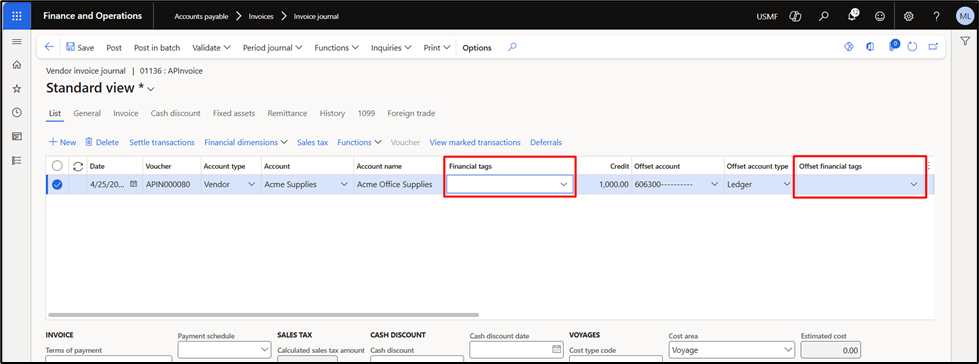Click the horizontal grid scrollbar
The width and height of the screenshot is (979, 364).
click(263, 315)
